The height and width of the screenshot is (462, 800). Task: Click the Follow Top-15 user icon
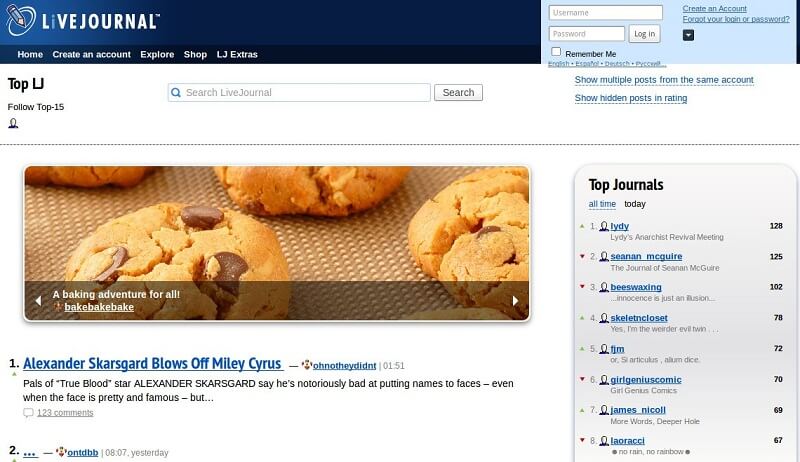[13, 123]
